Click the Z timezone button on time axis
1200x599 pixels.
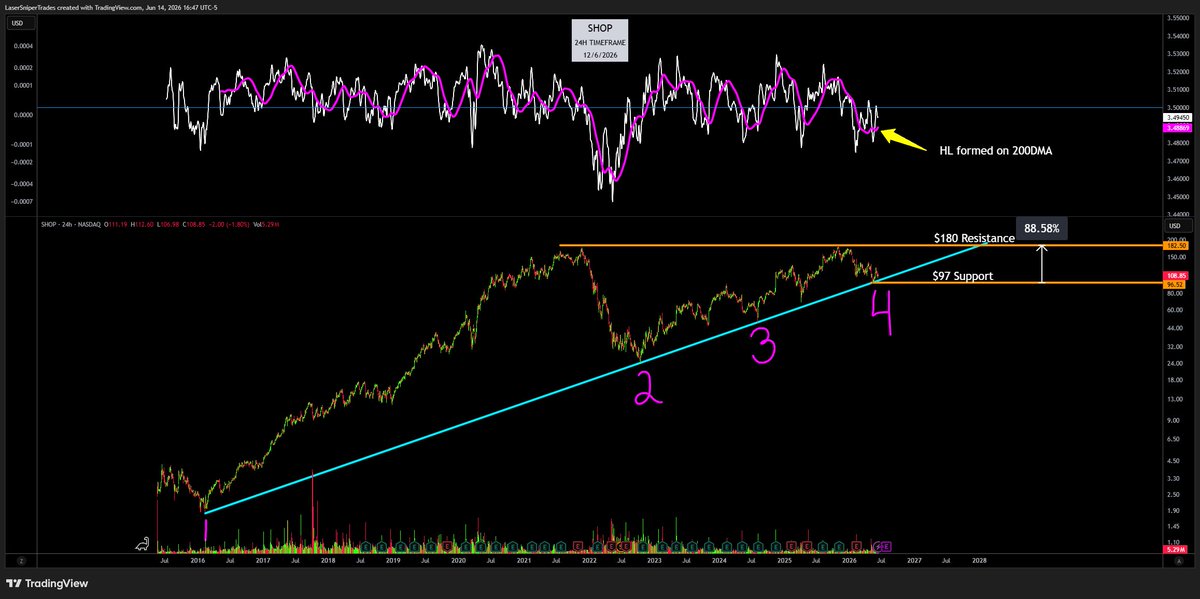tap(19, 561)
